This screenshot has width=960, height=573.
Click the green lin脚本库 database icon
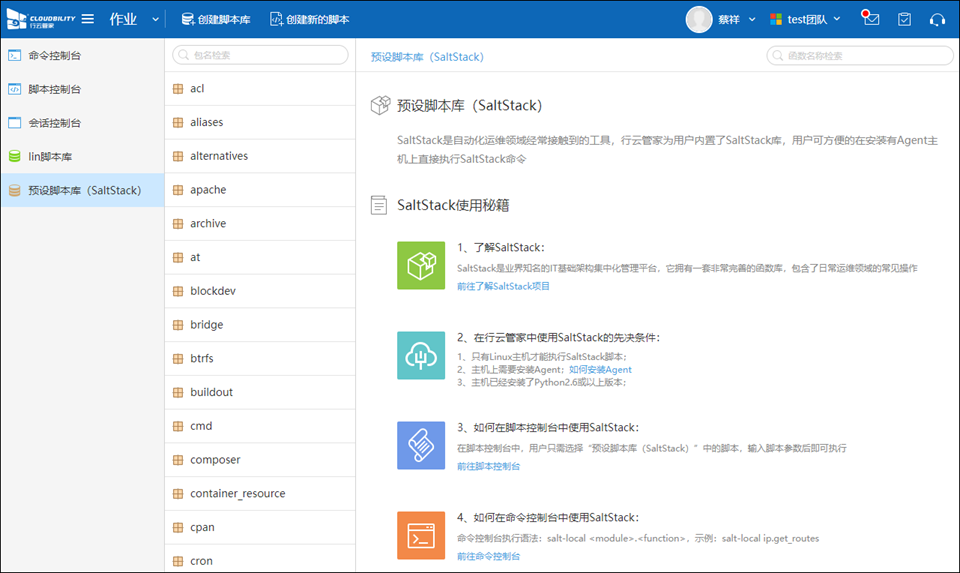point(15,156)
